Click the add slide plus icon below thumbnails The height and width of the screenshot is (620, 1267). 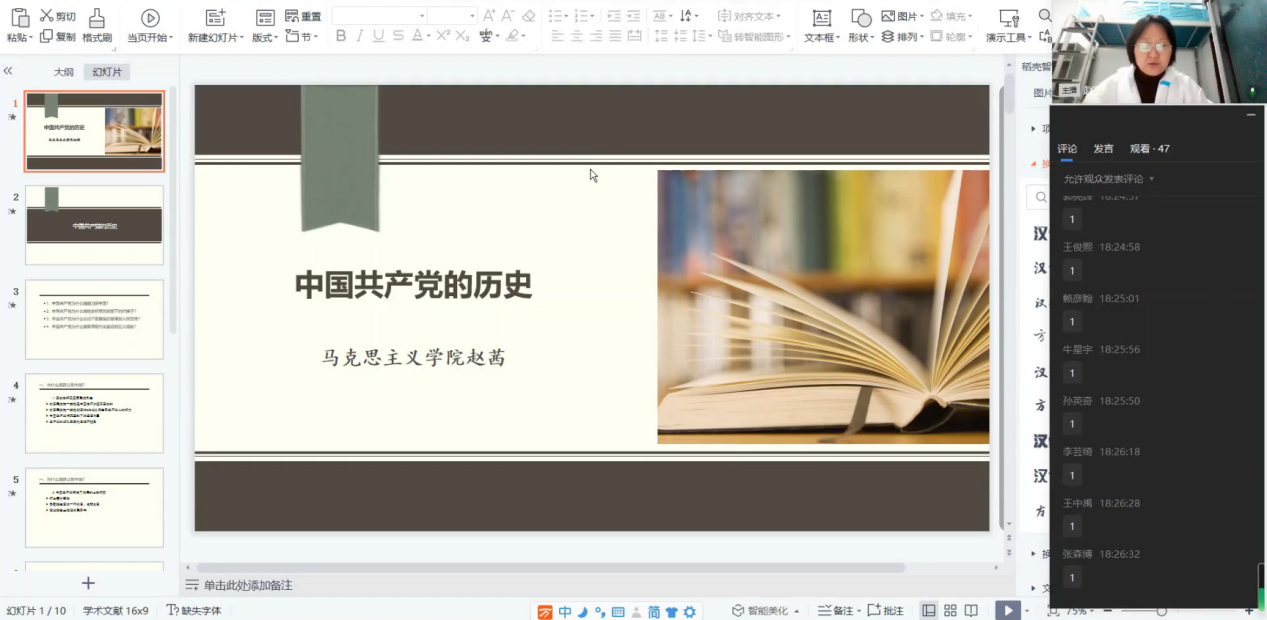(88, 583)
